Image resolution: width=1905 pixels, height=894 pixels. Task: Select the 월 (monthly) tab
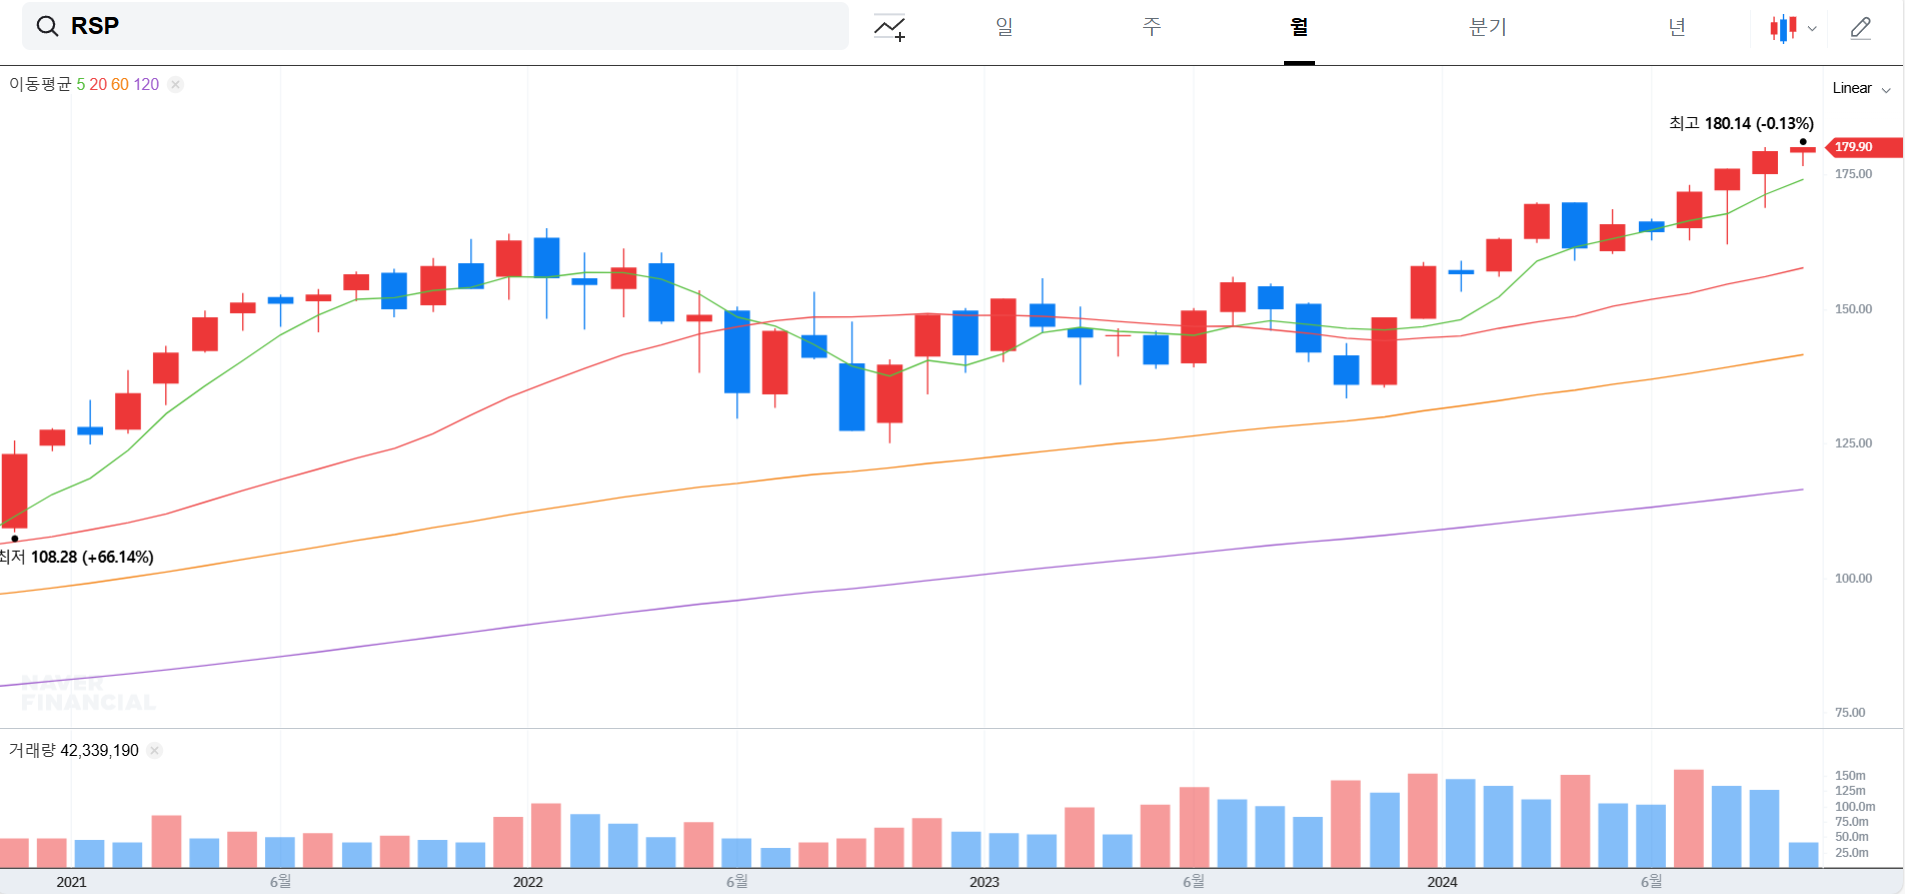pyautogui.click(x=1299, y=27)
